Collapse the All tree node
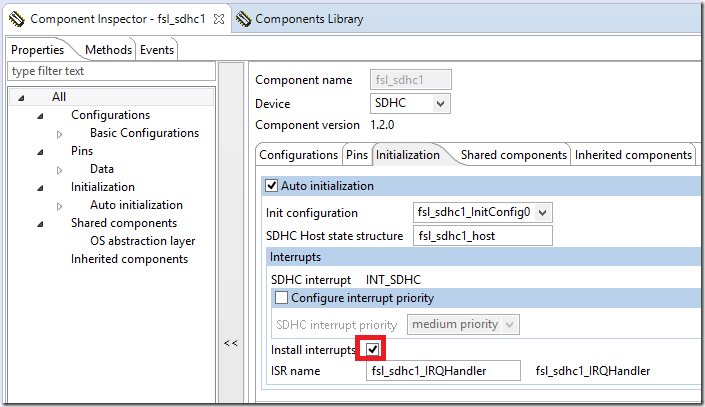The height and width of the screenshot is (407, 705). 21,98
